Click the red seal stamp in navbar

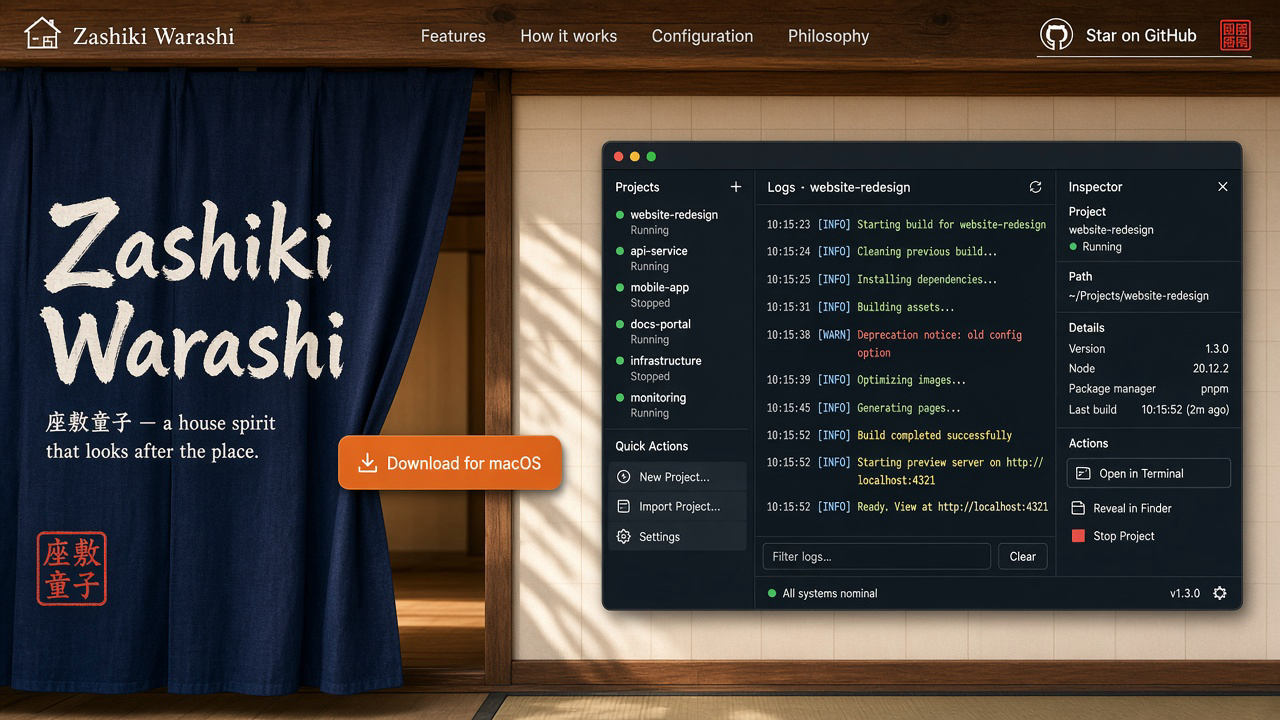tap(1236, 35)
